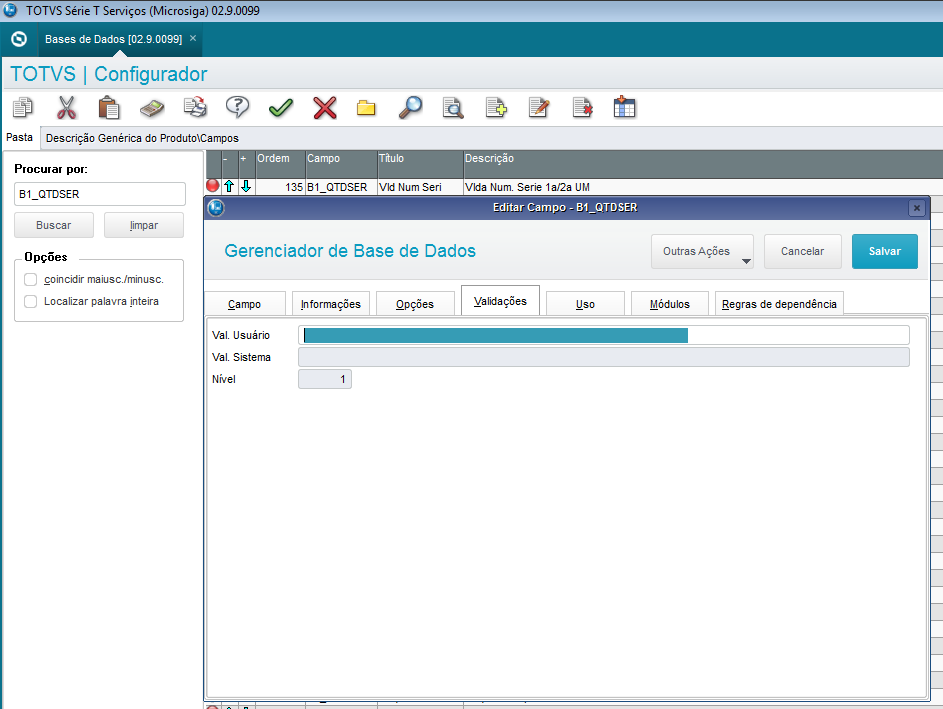The width and height of the screenshot is (943, 709).
Task: Enable coincidir maiusc./minusc. checkbox
Action: click(31, 280)
